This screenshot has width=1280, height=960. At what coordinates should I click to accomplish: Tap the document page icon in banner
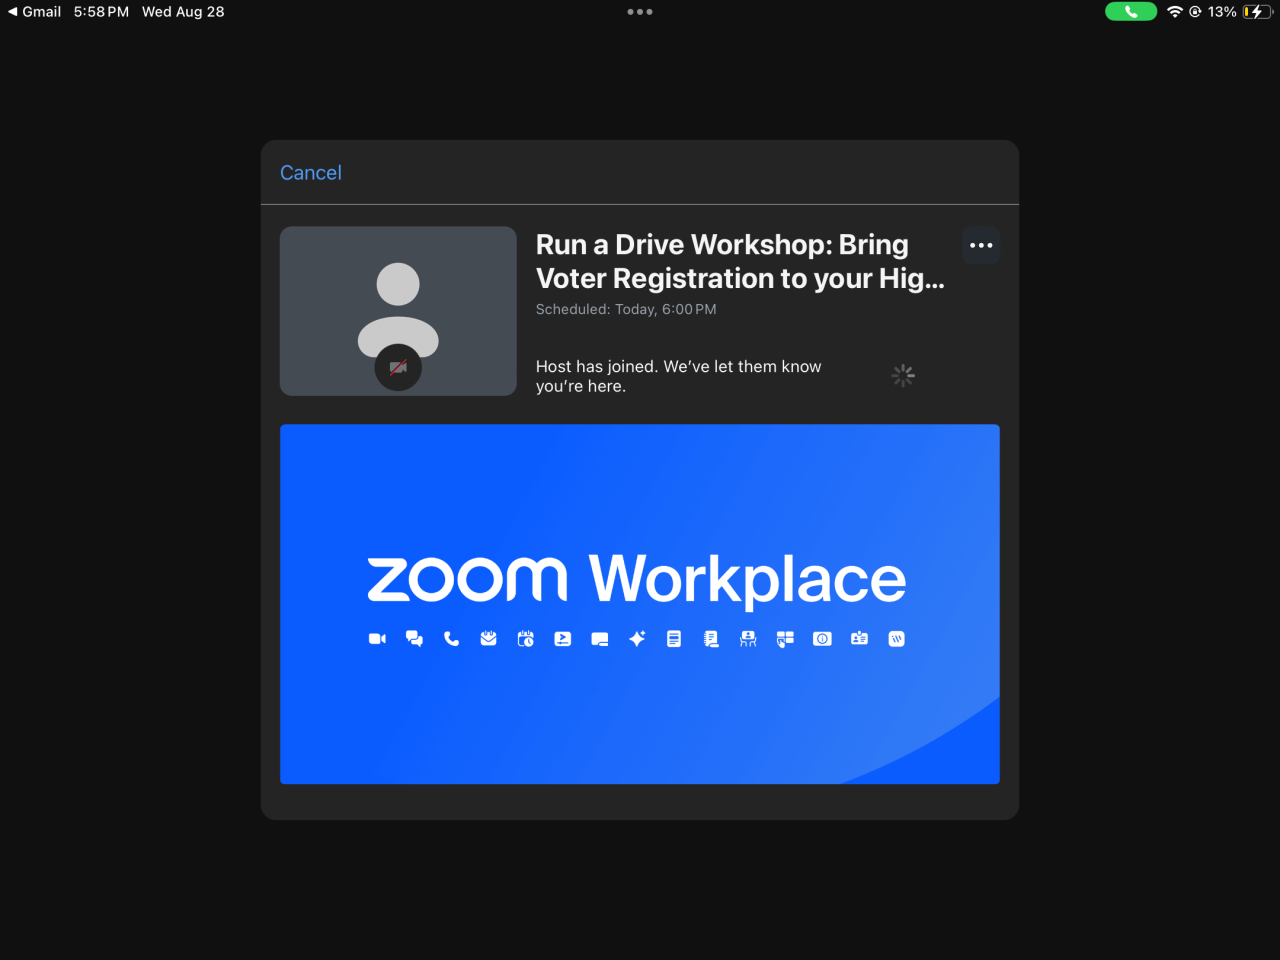[x=674, y=639]
